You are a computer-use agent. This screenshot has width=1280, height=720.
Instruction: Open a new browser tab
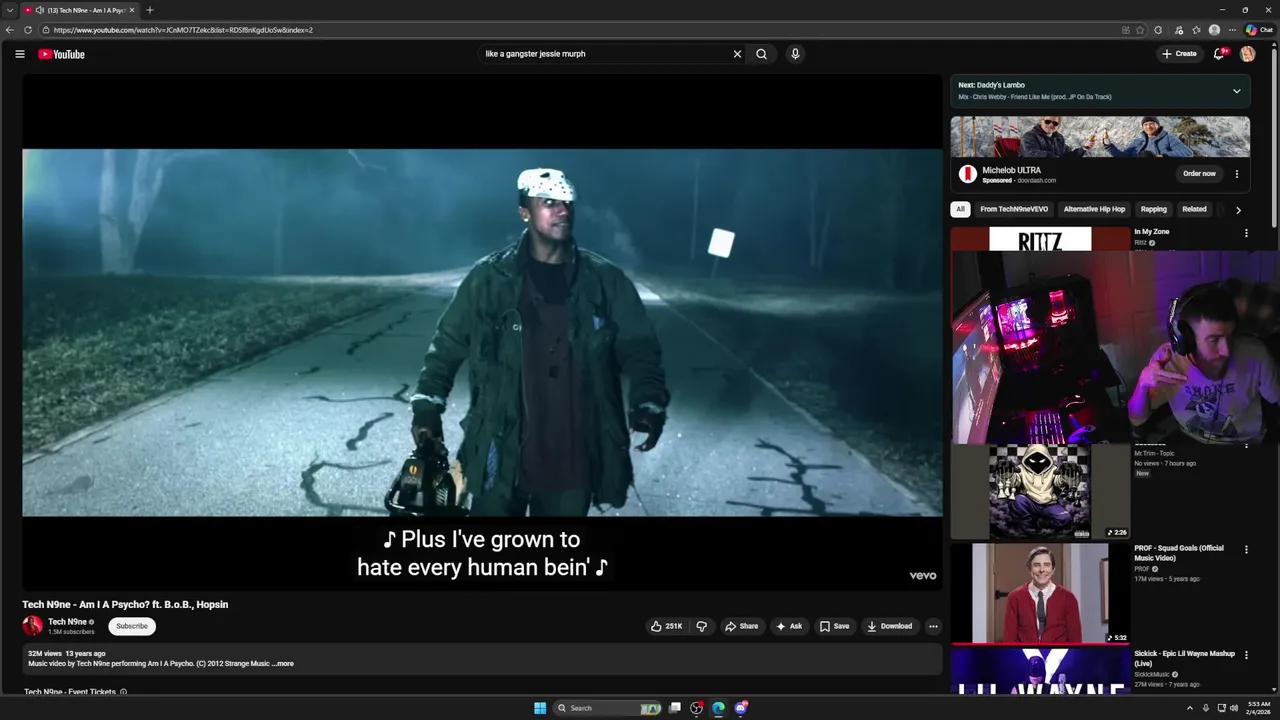point(150,10)
